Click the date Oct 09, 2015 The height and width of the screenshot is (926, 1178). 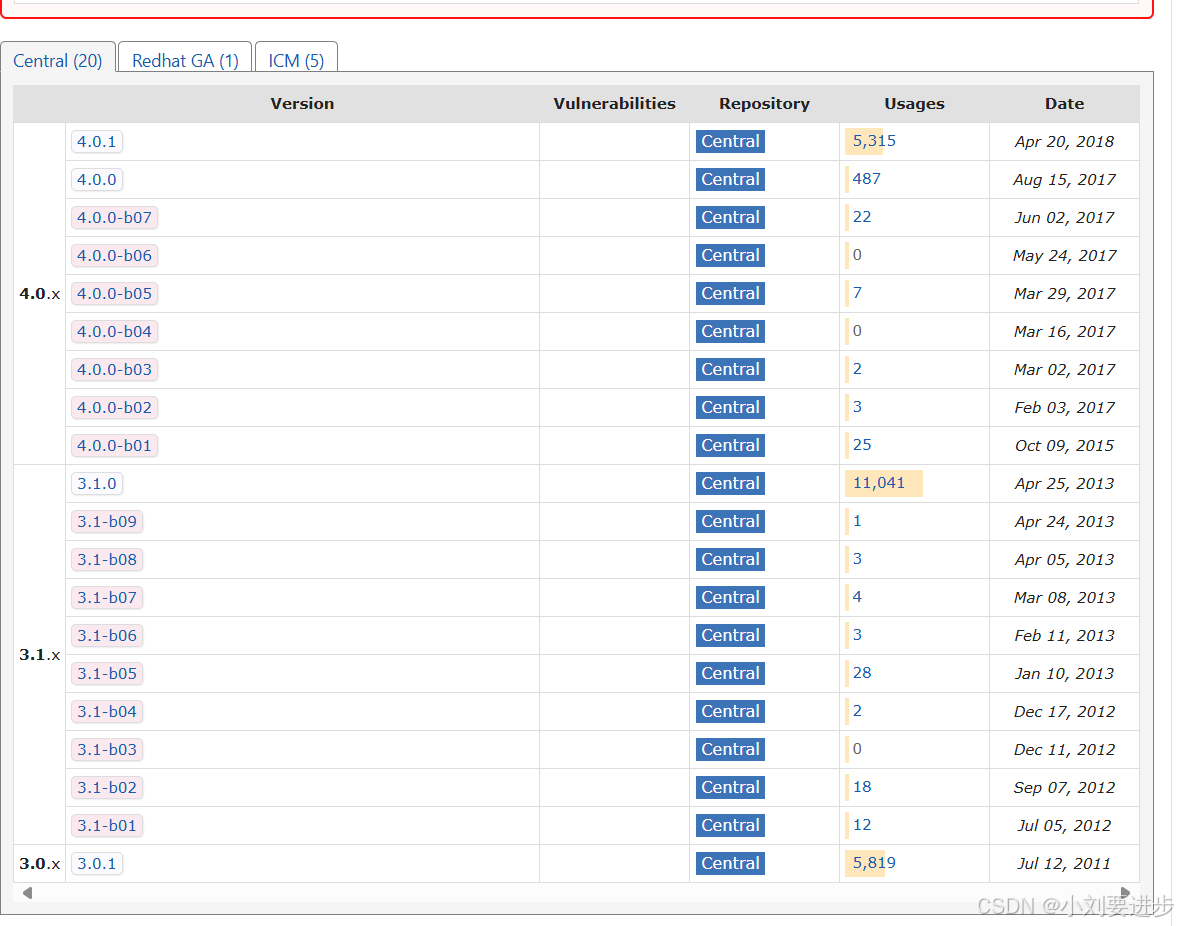pyautogui.click(x=1065, y=445)
